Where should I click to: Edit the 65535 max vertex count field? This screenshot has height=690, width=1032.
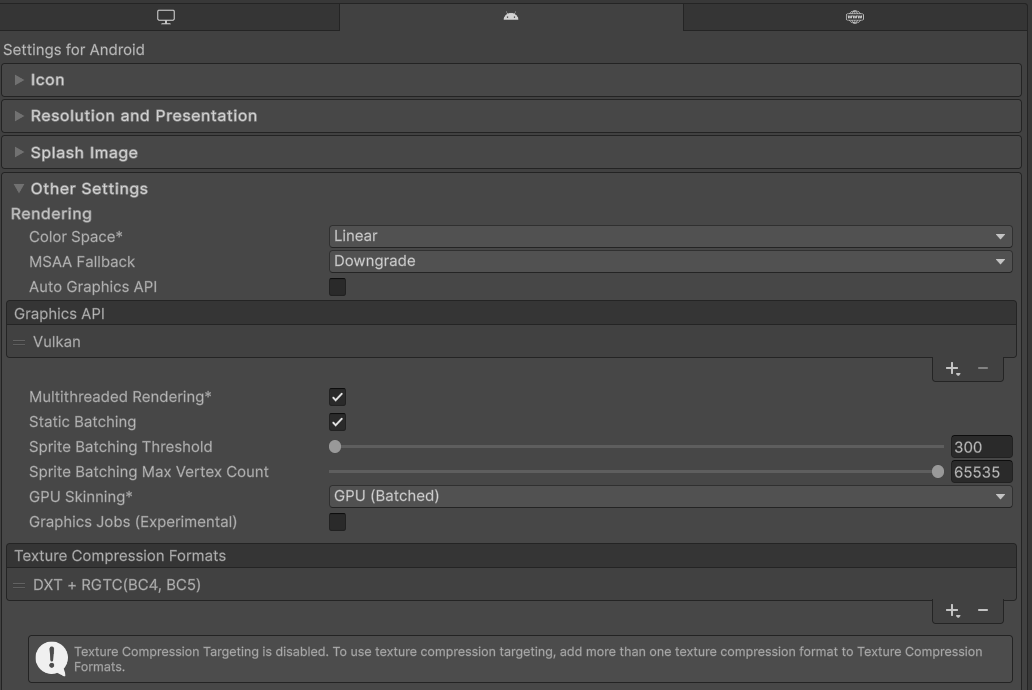click(x=981, y=472)
